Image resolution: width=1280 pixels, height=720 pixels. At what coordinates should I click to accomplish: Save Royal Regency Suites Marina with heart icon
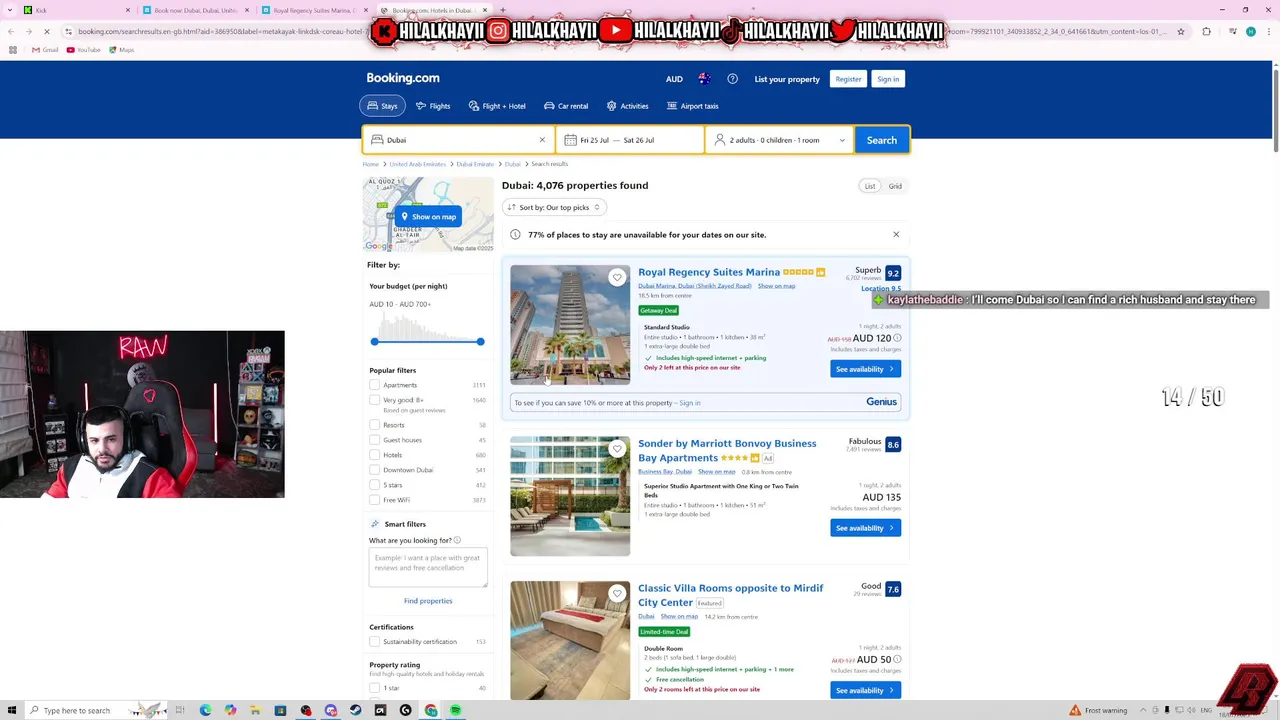click(617, 278)
